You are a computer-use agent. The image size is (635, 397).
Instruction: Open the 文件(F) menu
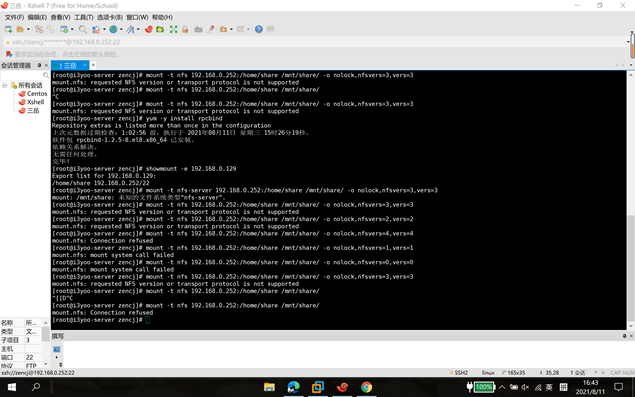[x=14, y=17]
